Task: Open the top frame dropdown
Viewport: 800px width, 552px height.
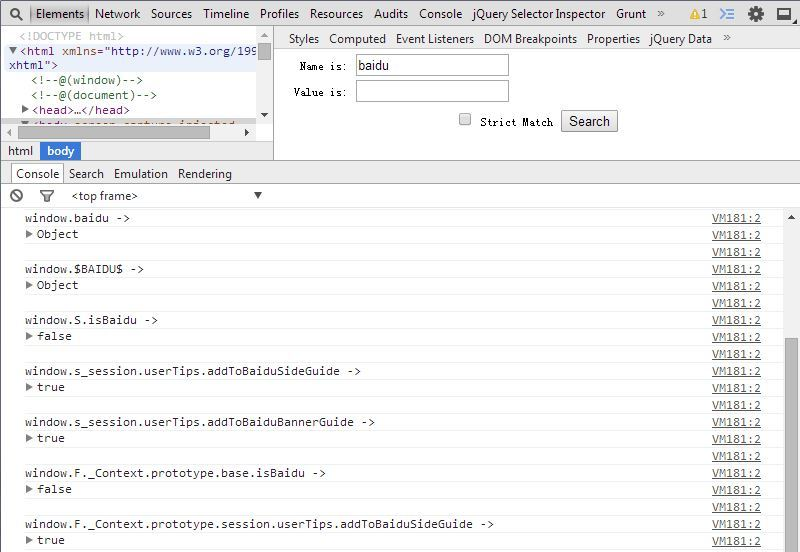Action: pos(167,196)
